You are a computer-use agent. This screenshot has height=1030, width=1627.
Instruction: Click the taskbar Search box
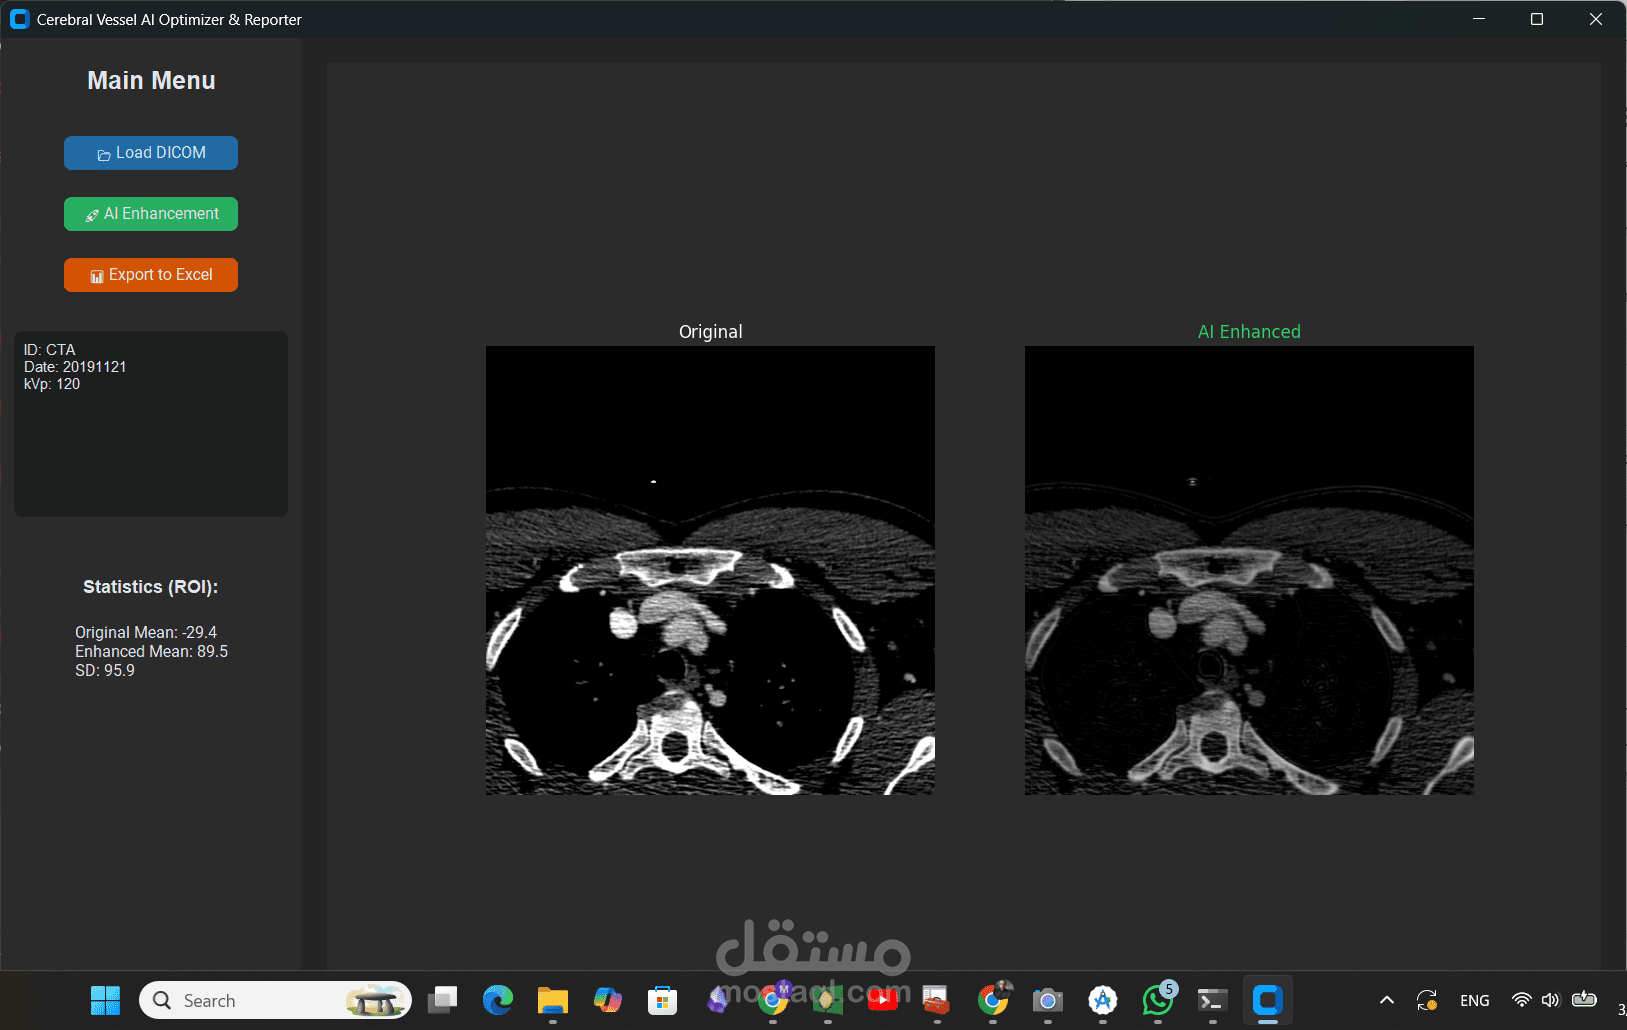tap(275, 1000)
